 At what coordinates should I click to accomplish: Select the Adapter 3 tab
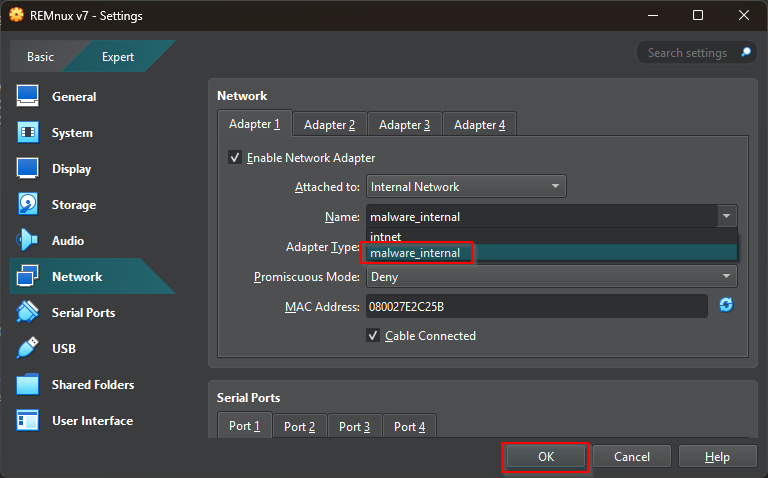pos(405,125)
